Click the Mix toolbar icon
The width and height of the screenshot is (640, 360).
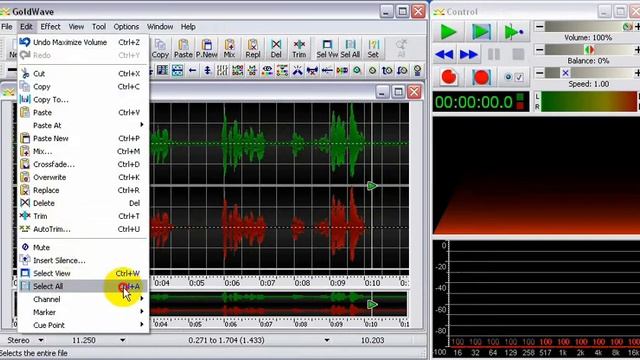(x=229, y=49)
